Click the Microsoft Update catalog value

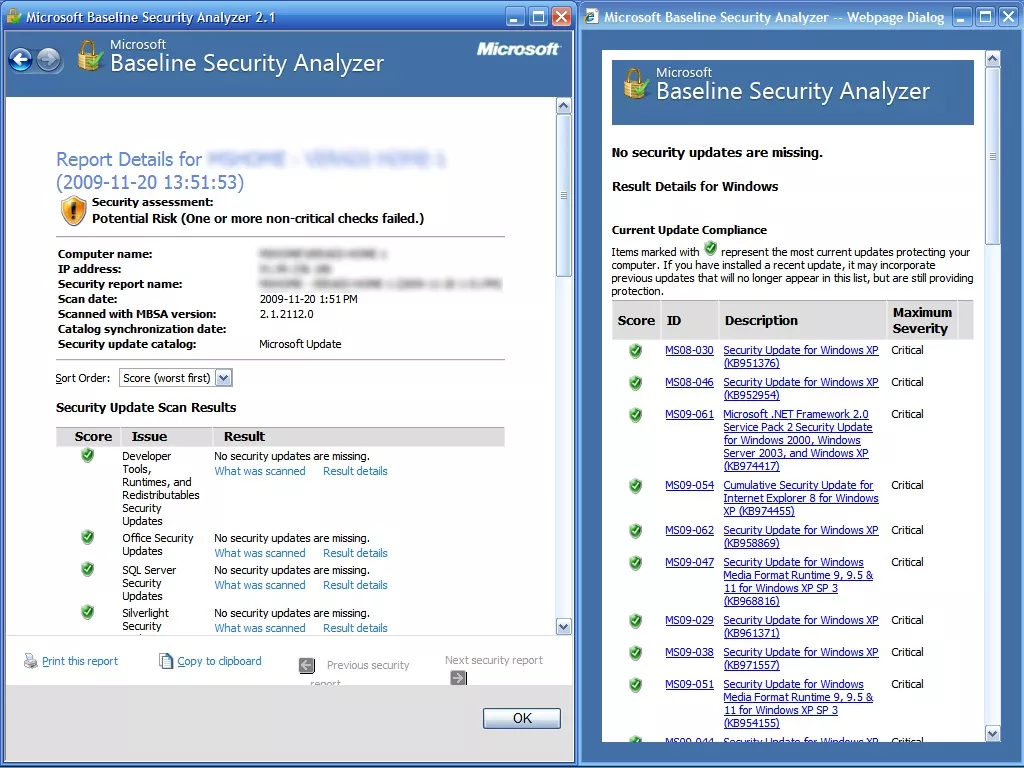pyautogui.click(x=300, y=344)
